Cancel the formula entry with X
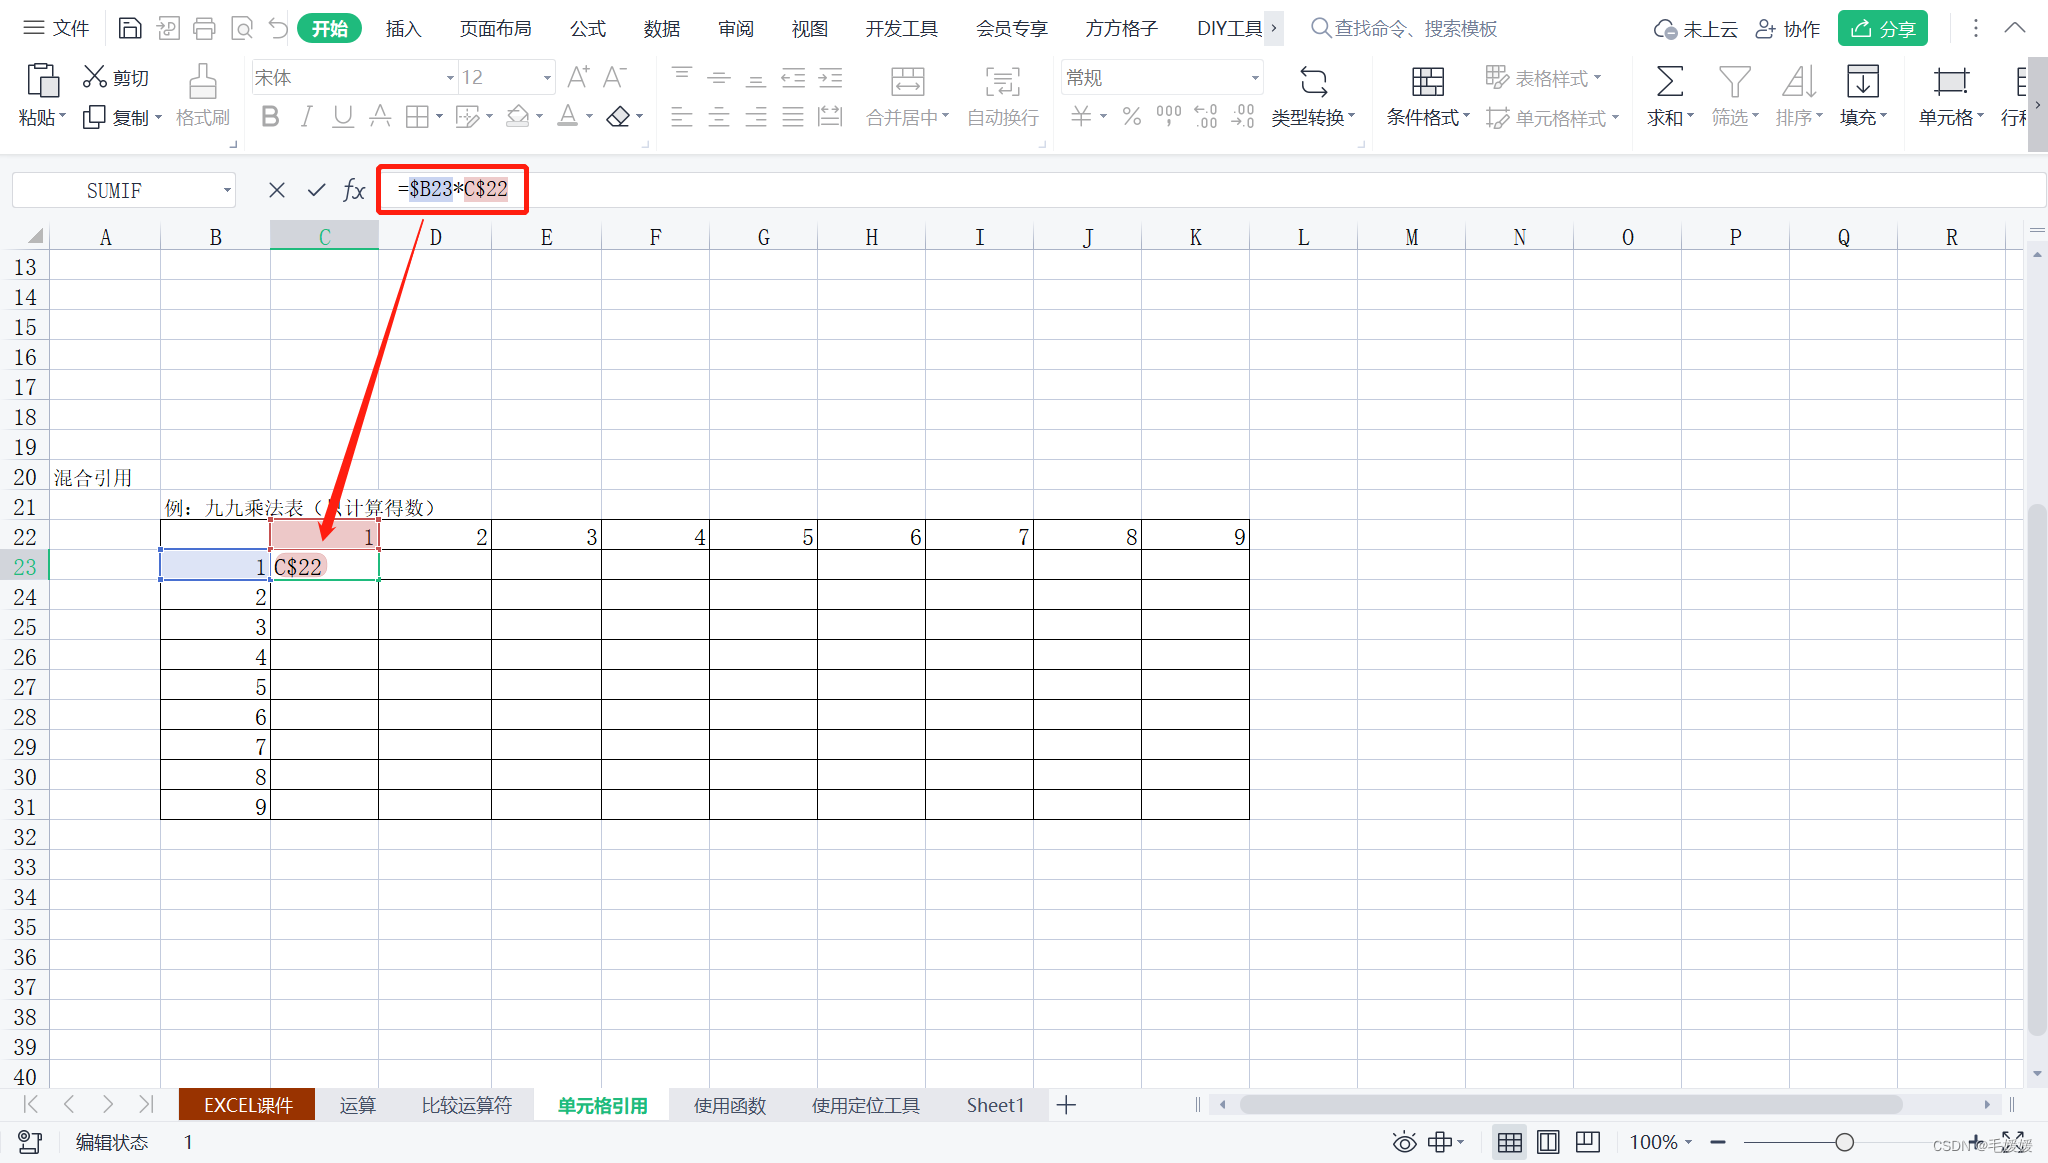The image size is (2048, 1163). click(x=277, y=190)
